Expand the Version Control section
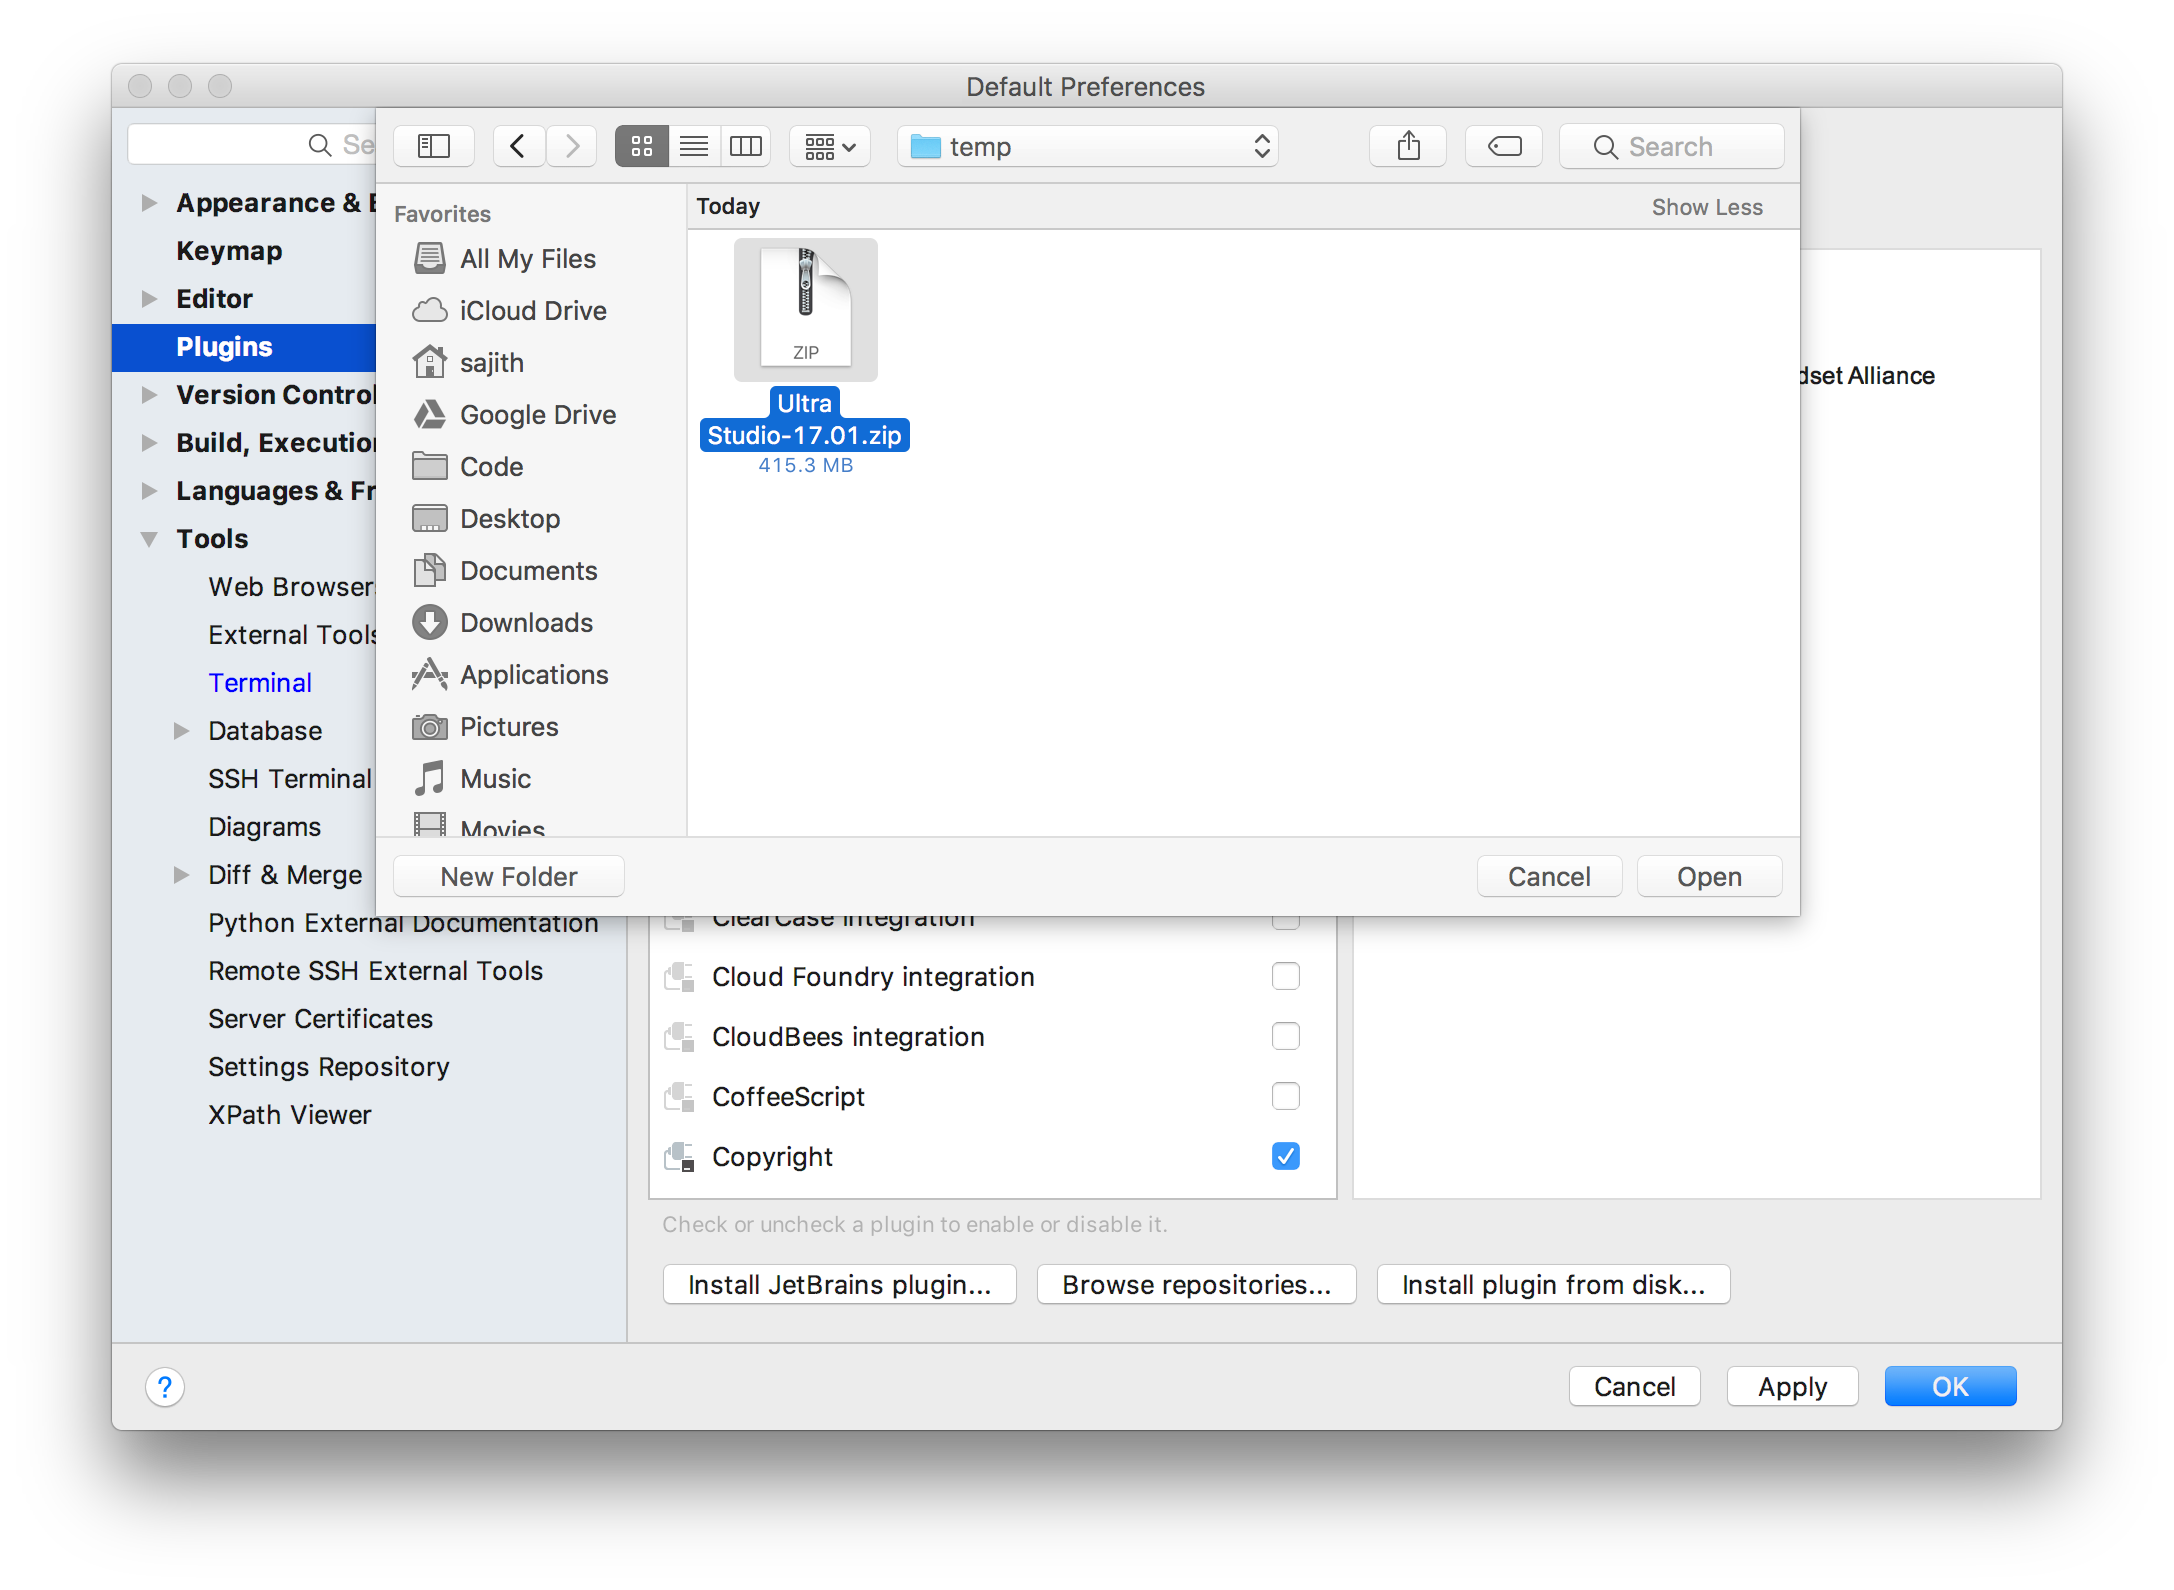 149,394
